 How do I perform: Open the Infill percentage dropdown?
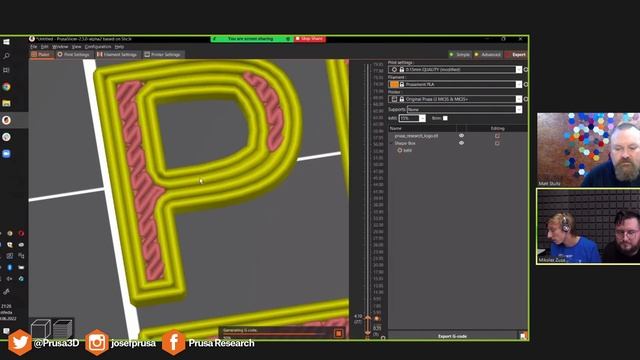[x=422, y=118]
